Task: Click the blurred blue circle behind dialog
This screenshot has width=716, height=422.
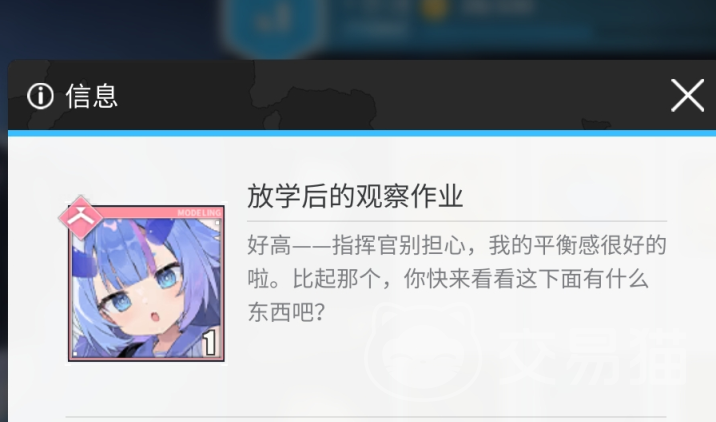Action: pyautogui.click(x=274, y=25)
